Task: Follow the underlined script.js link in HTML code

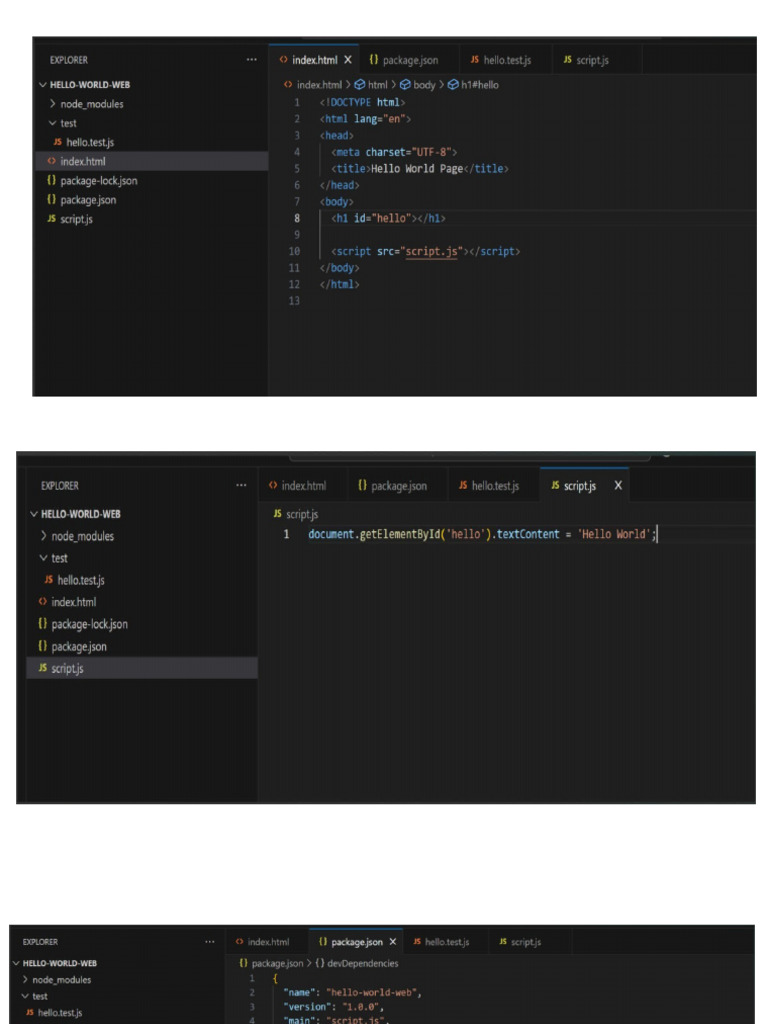Action: (x=431, y=252)
